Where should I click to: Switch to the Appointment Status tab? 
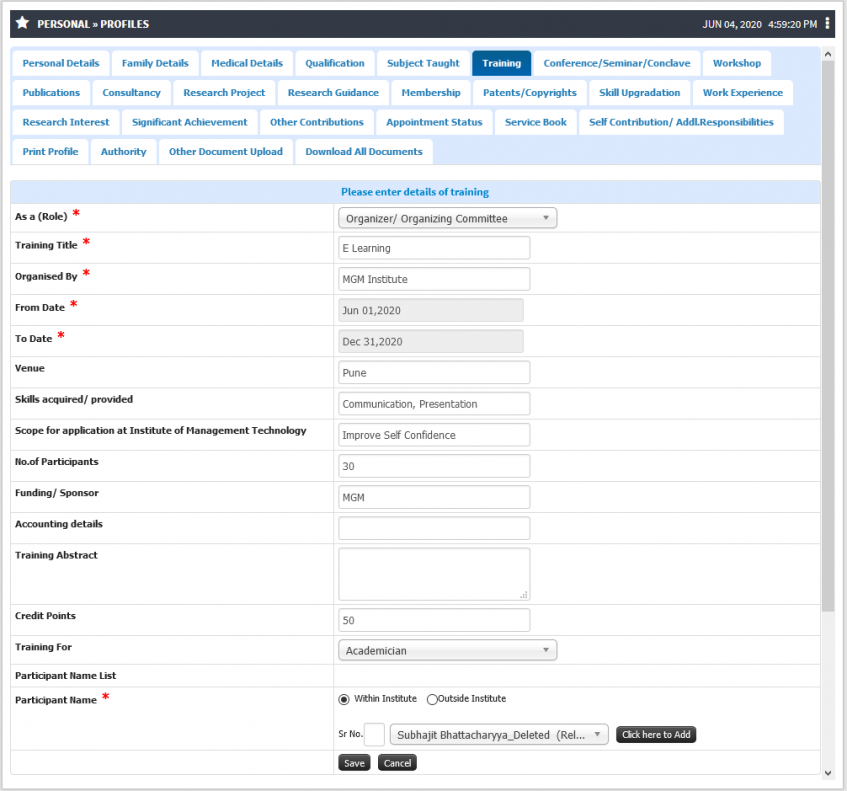pyautogui.click(x=434, y=122)
